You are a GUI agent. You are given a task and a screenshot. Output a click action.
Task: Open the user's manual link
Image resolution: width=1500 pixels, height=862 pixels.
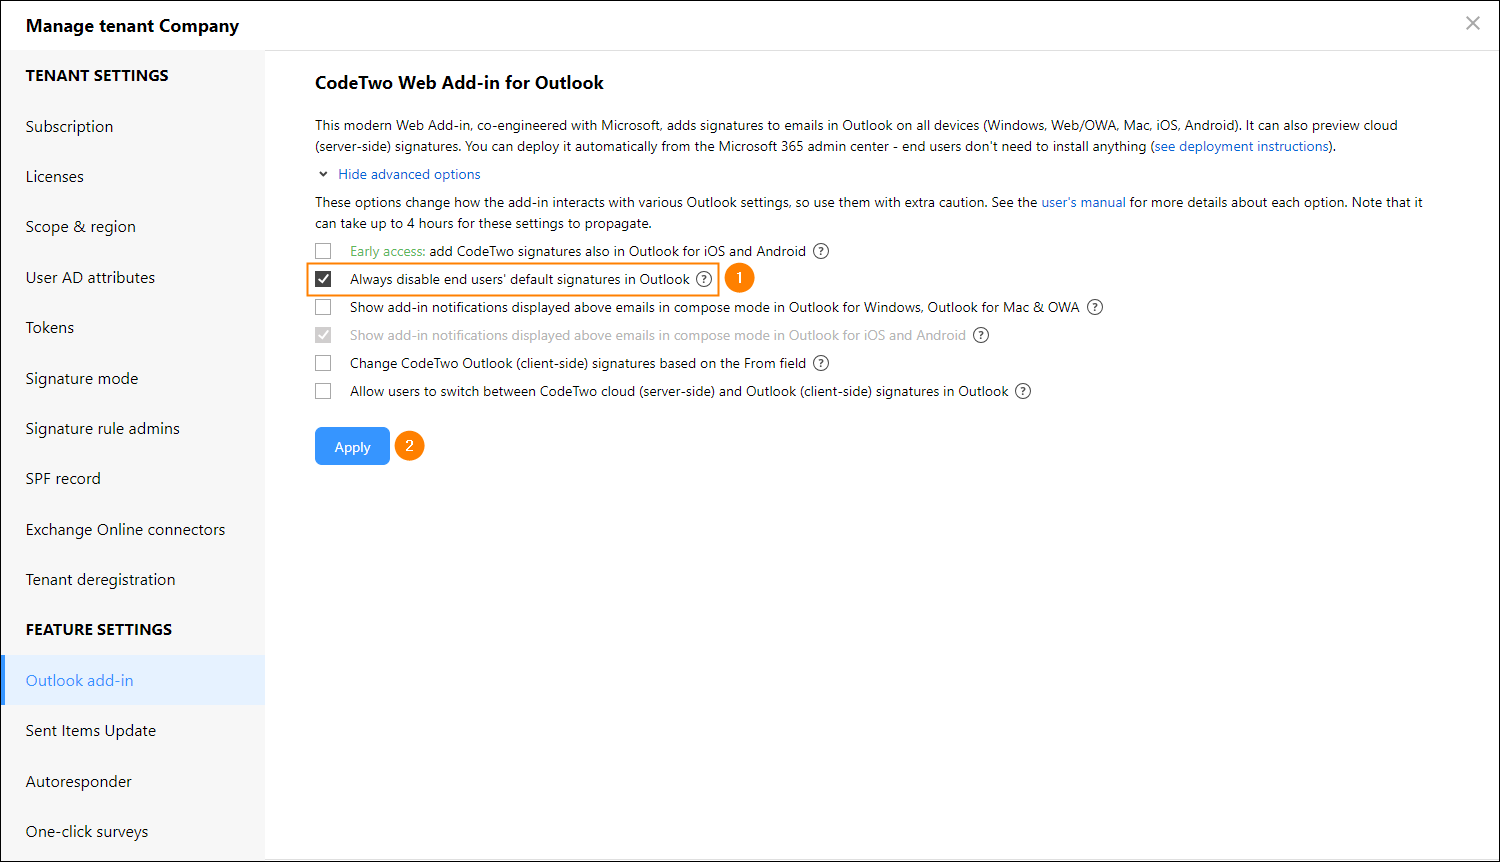[x=1083, y=202]
